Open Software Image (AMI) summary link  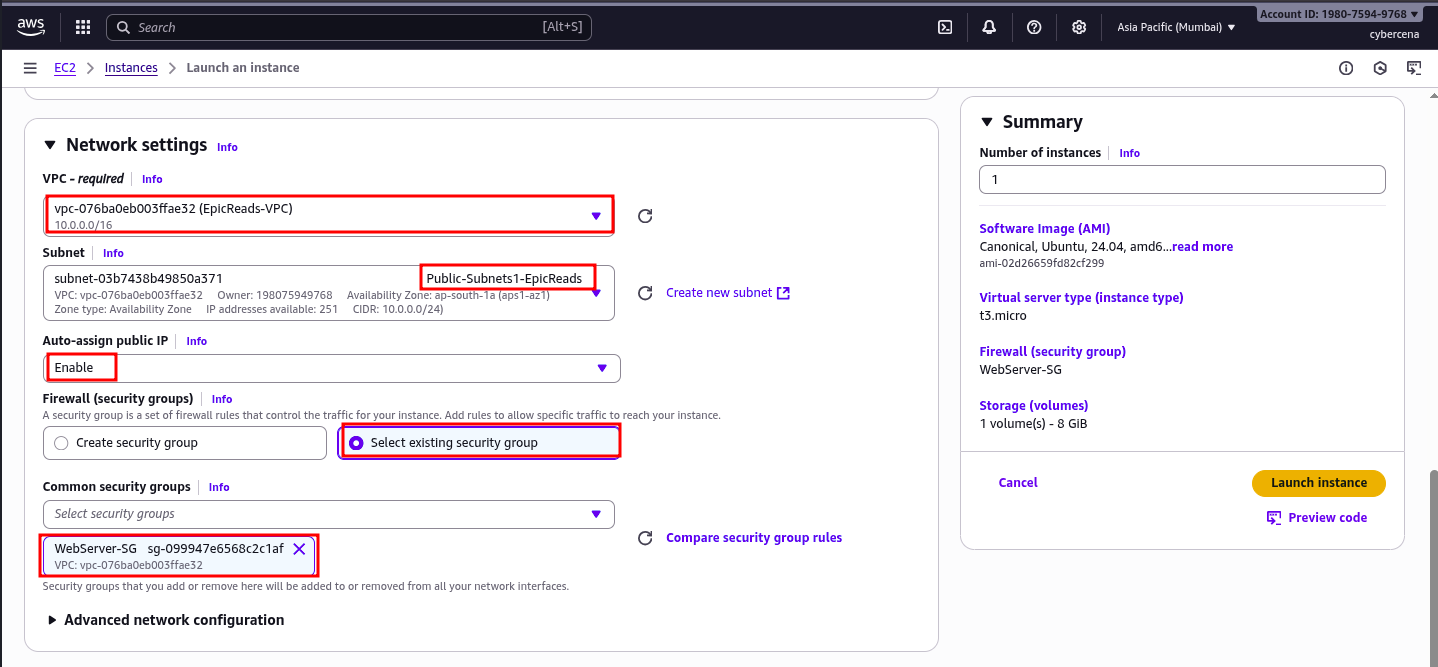point(1045,229)
